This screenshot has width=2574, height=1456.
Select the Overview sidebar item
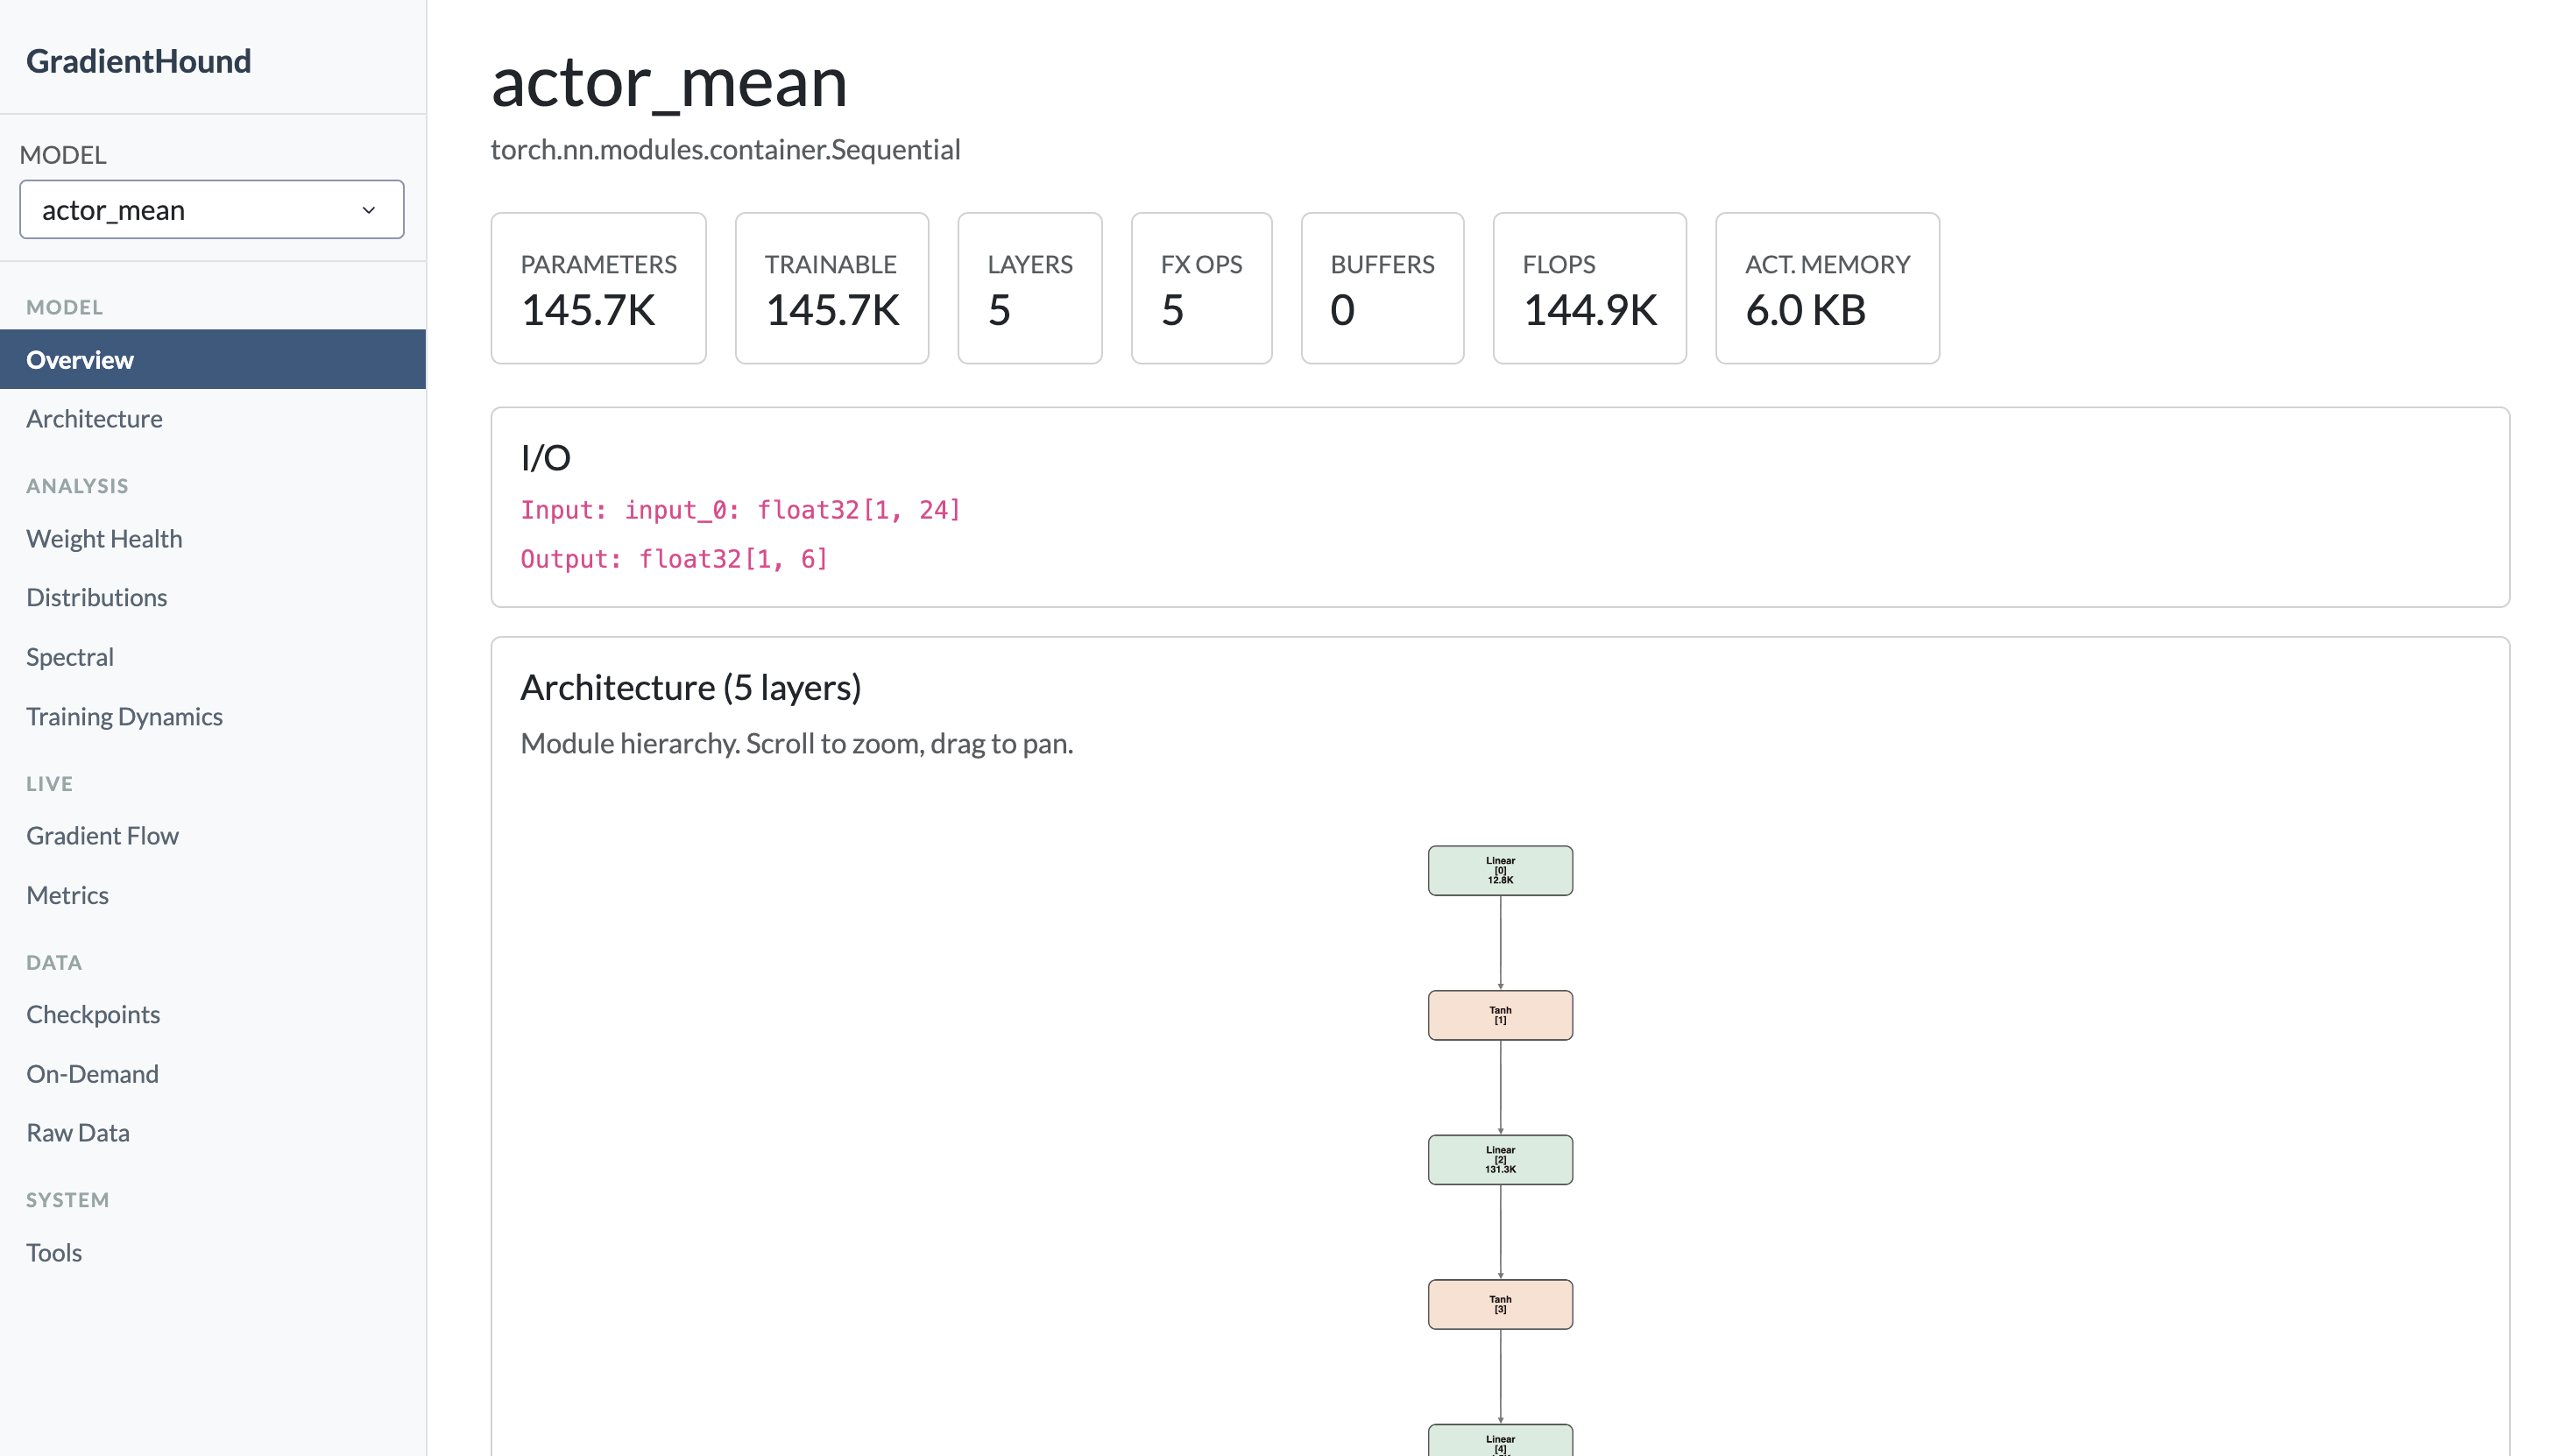pyautogui.click(x=80, y=360)
